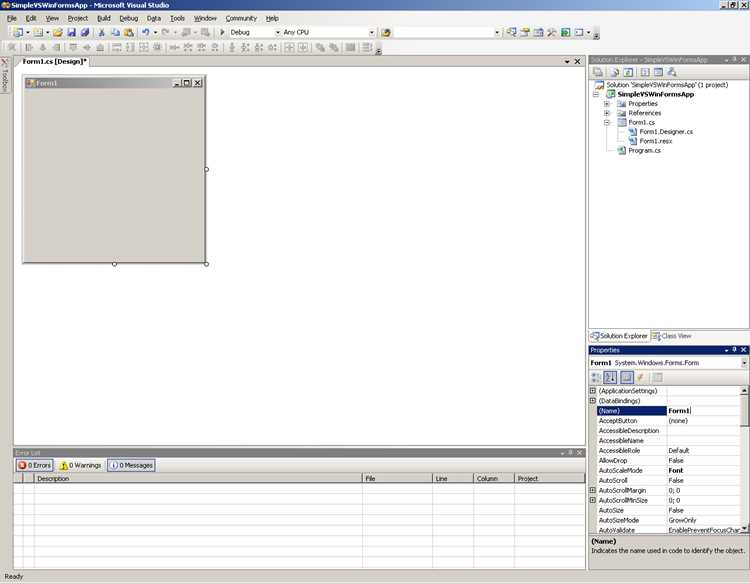Image resolution: width=750 pixels, height=584 pixels.
Task: Click the Form1 (Name) value field
Action: coord(703,411)
